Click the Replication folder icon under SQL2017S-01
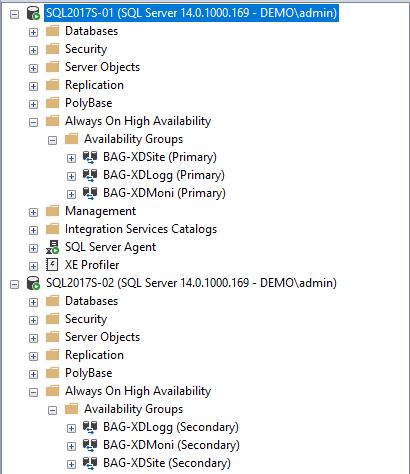Image resolution: width=410 pixels, height=474 pixels. tap(52, 85)
